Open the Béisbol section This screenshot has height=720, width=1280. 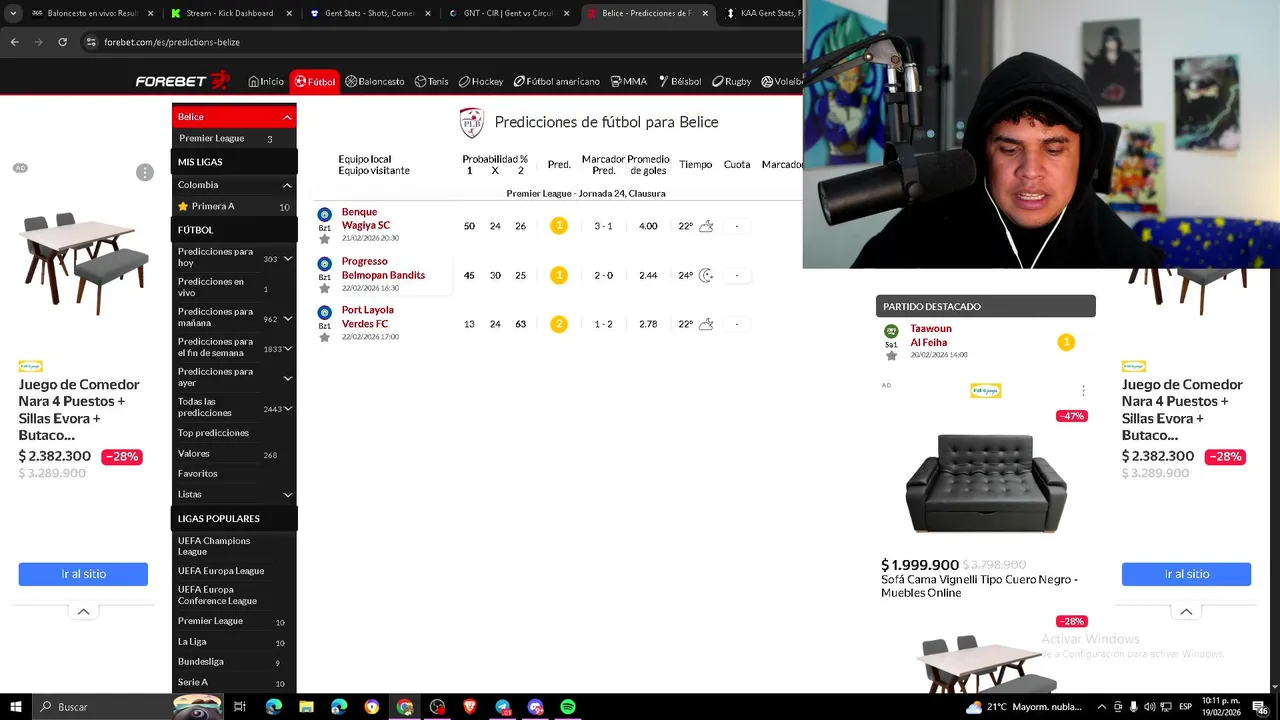click(x=680, y=81)
